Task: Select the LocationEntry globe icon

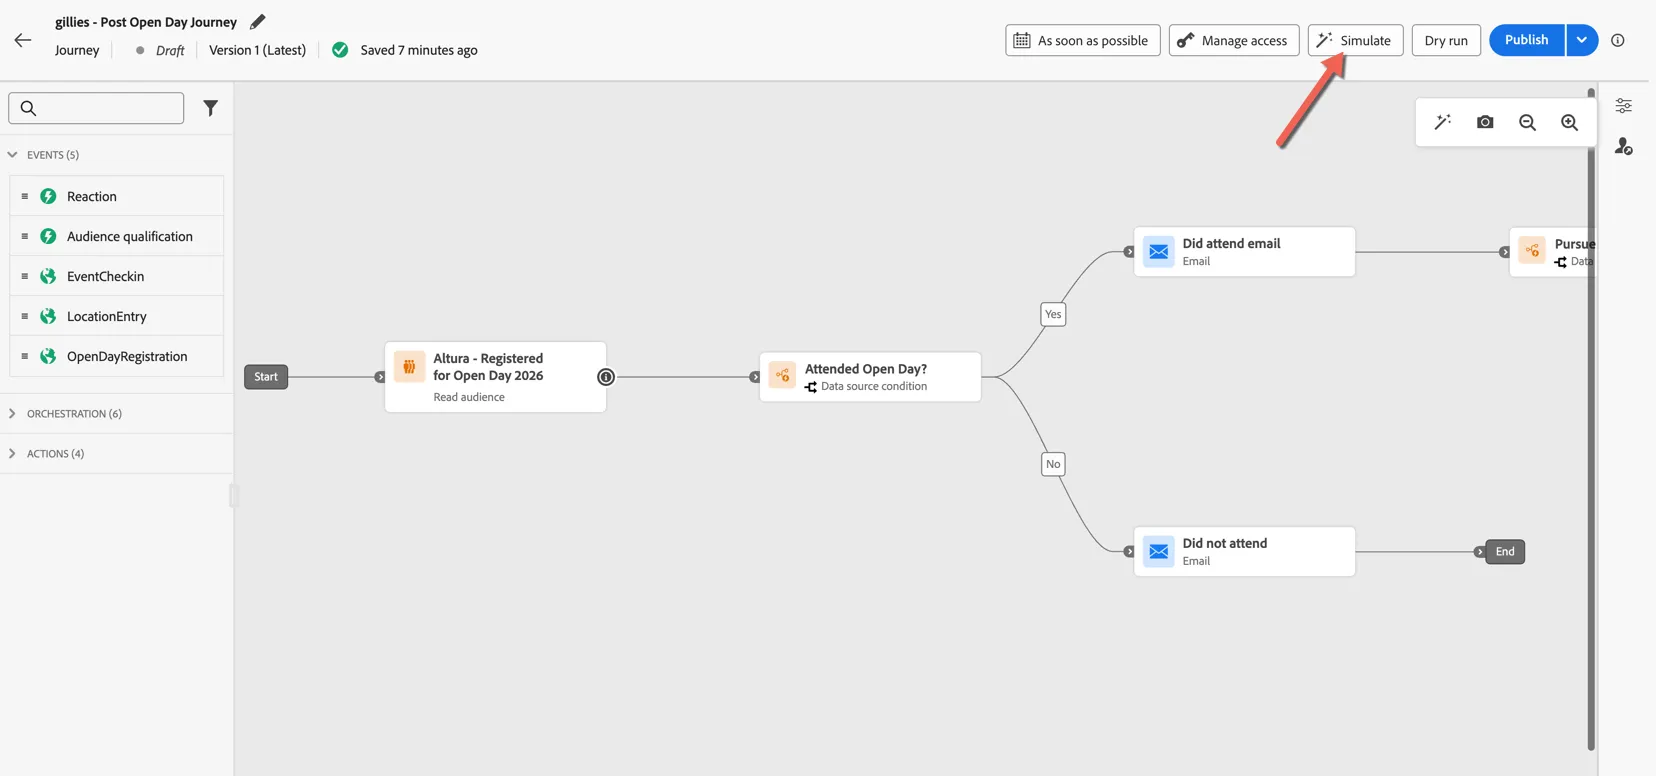Action: point(48,316)
